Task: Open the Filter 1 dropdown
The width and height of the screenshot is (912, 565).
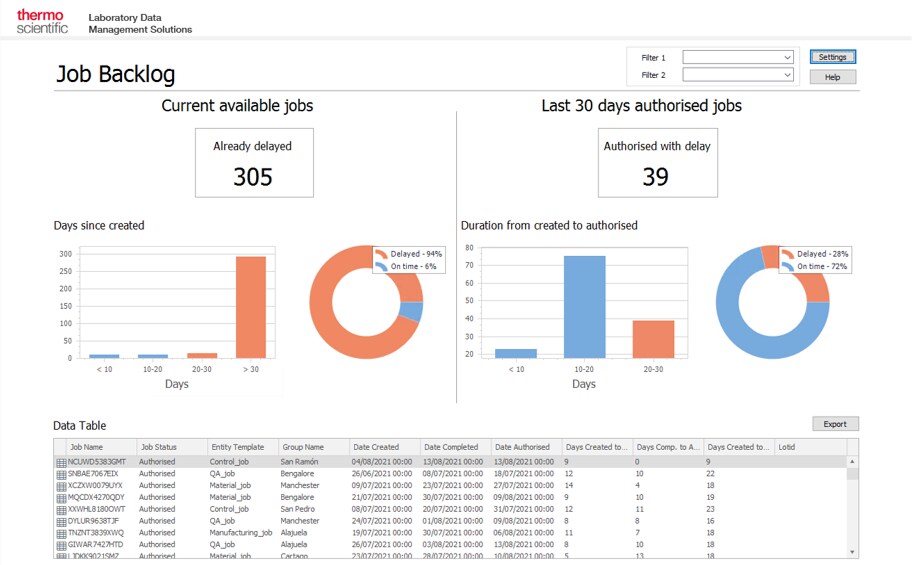Action: (738, 58)
